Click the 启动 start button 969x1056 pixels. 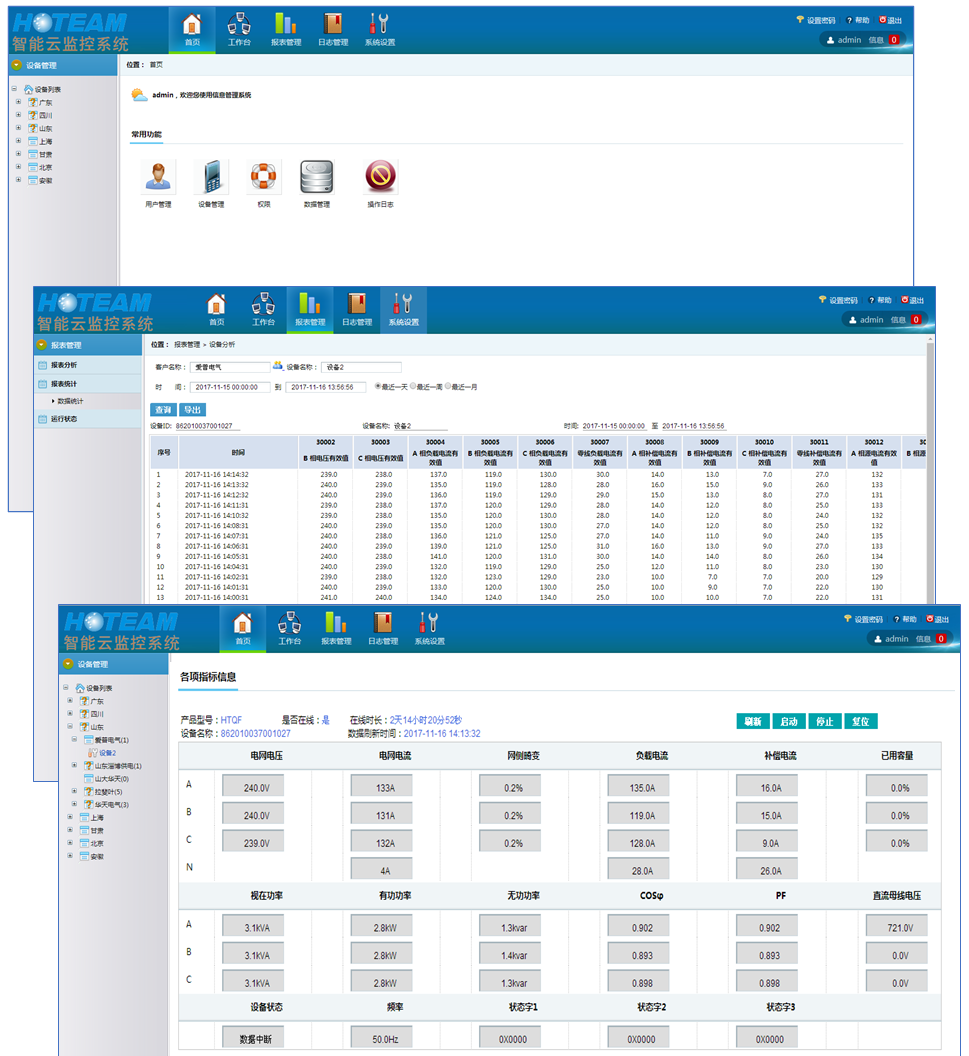click(x=788, y=722)
